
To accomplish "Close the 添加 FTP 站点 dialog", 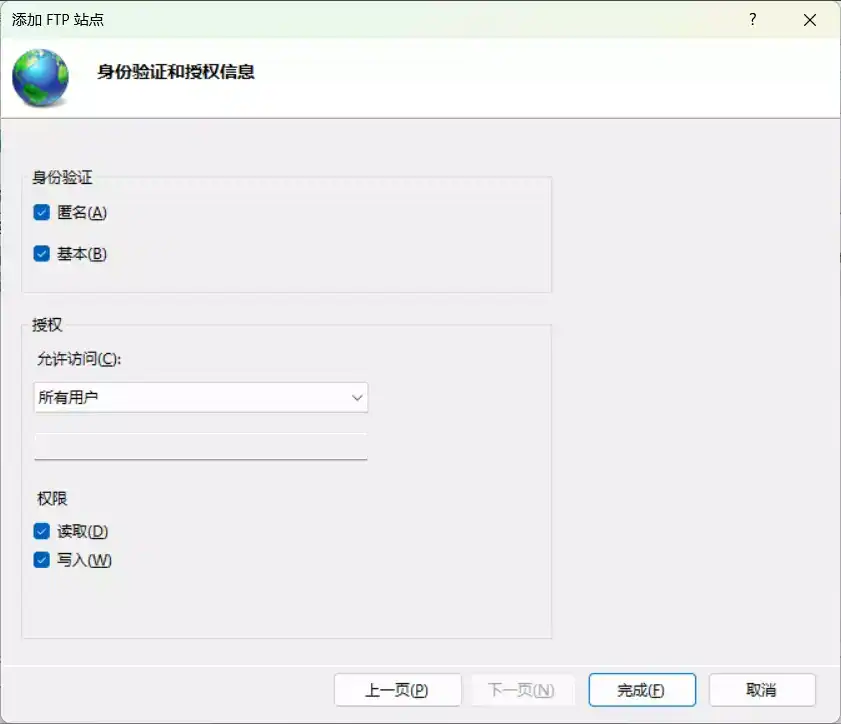I will coord(810,20).
